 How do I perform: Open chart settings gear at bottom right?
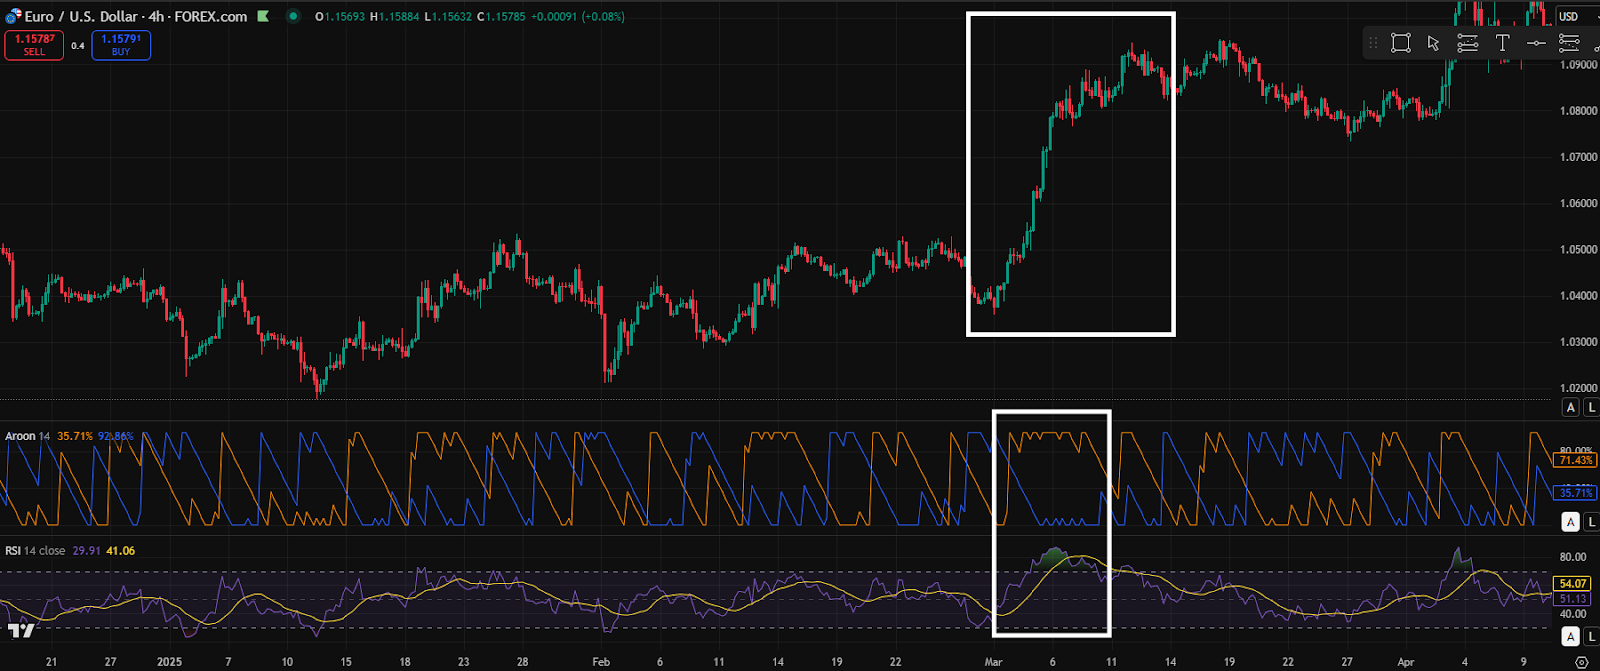(x=1581, y=662)
